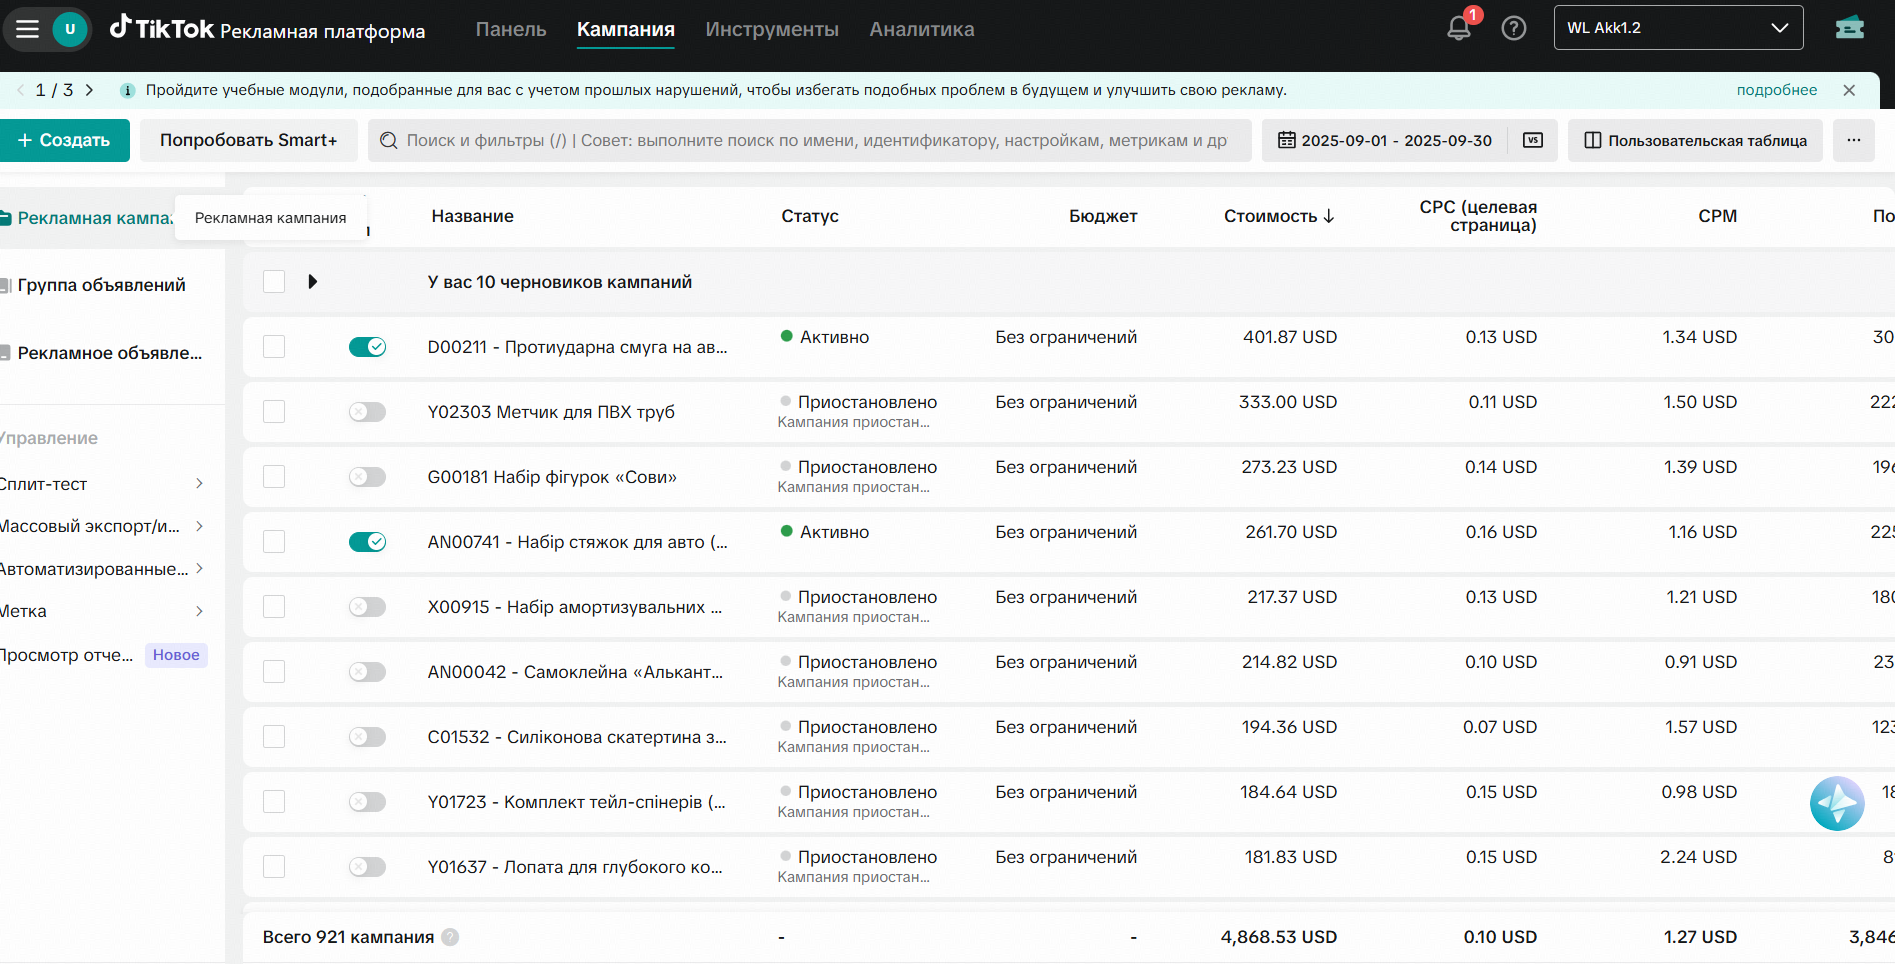The height and width of the screenshot is (964, 1895).
Task: Expand the Сплит-тест submenu
Action: (199, 484)
